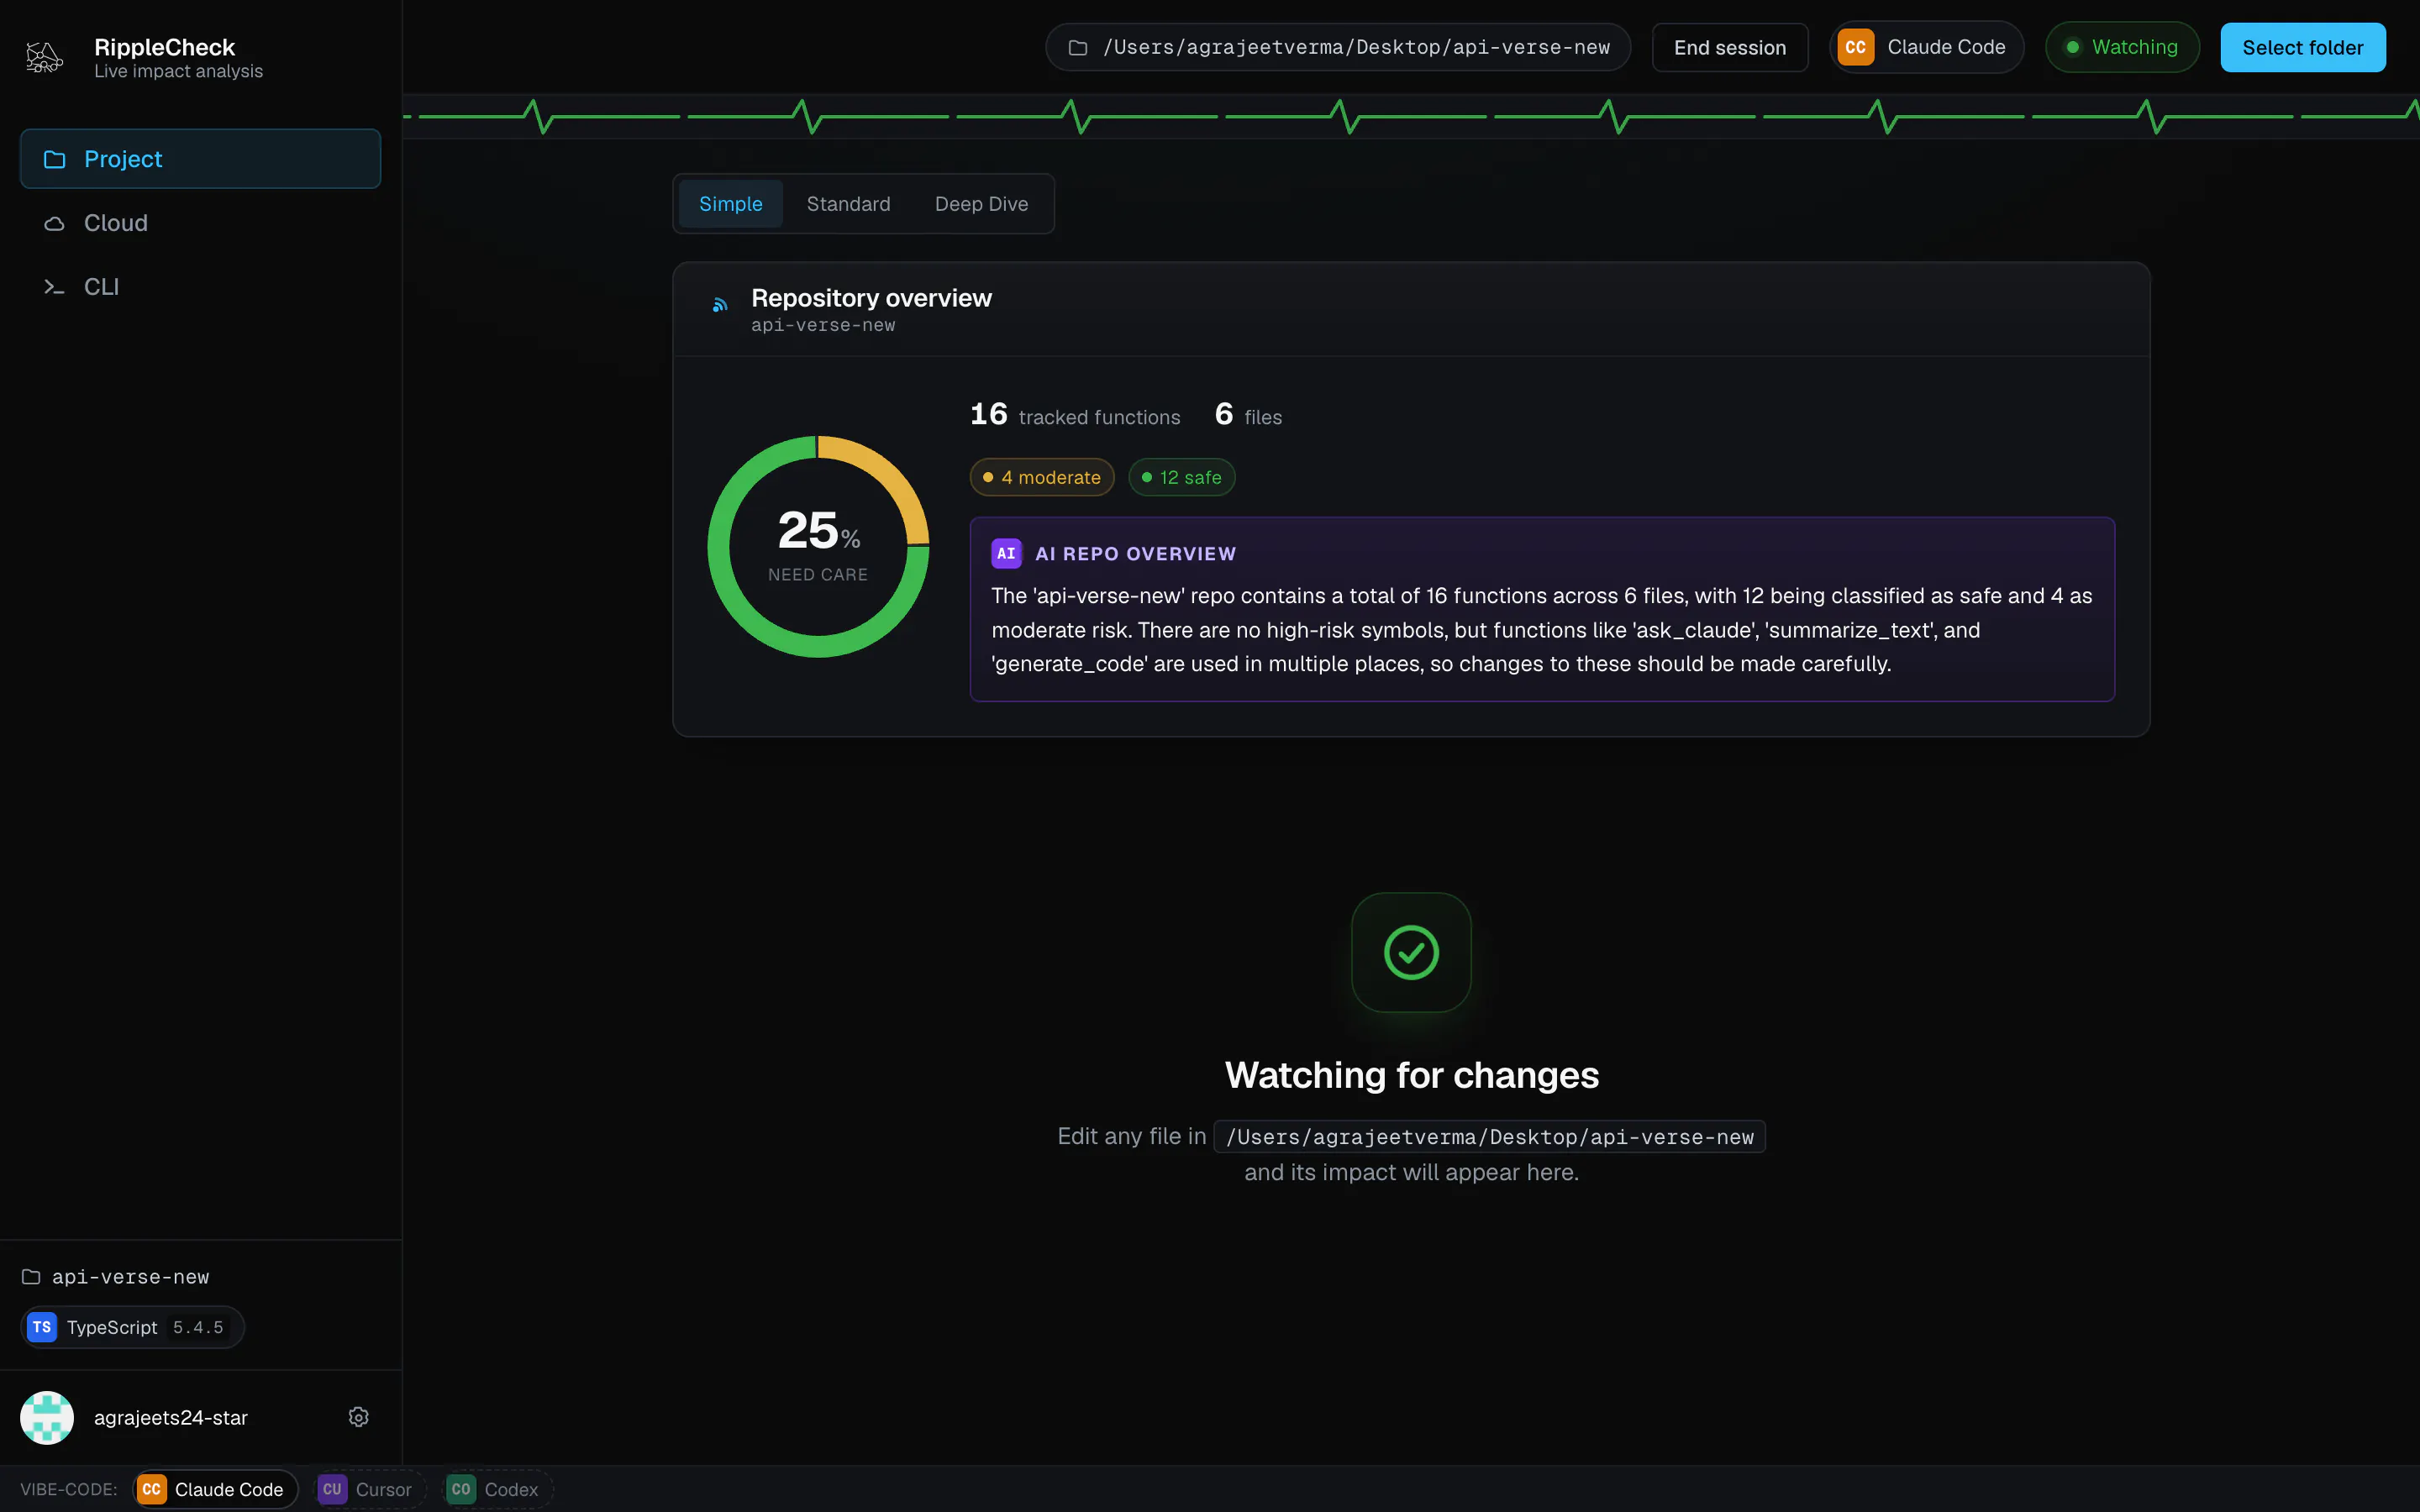The width and height of the screenshot is (2420, 1512).
Task: Click the Repository overview broadcast icon
Action: coord(720,305)
